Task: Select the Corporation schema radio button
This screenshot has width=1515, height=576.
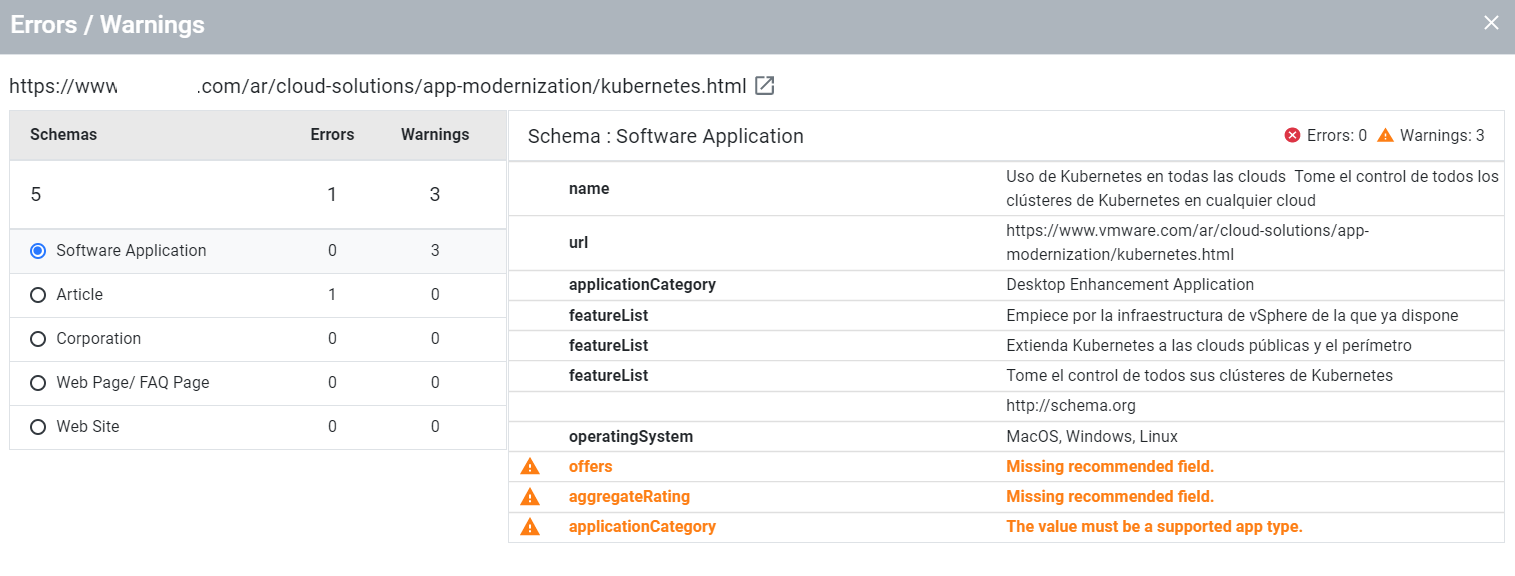Action: click(38, 339)
